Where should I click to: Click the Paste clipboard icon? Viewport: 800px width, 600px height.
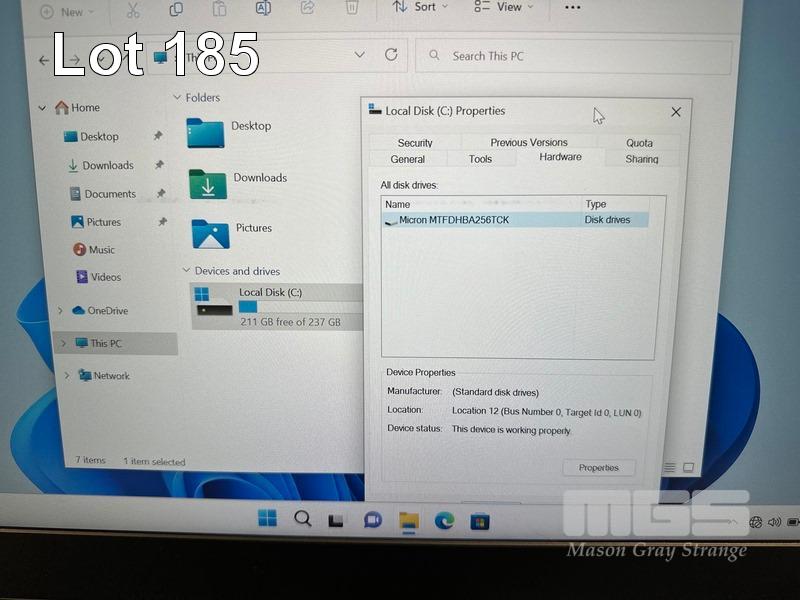click(219, 9)
